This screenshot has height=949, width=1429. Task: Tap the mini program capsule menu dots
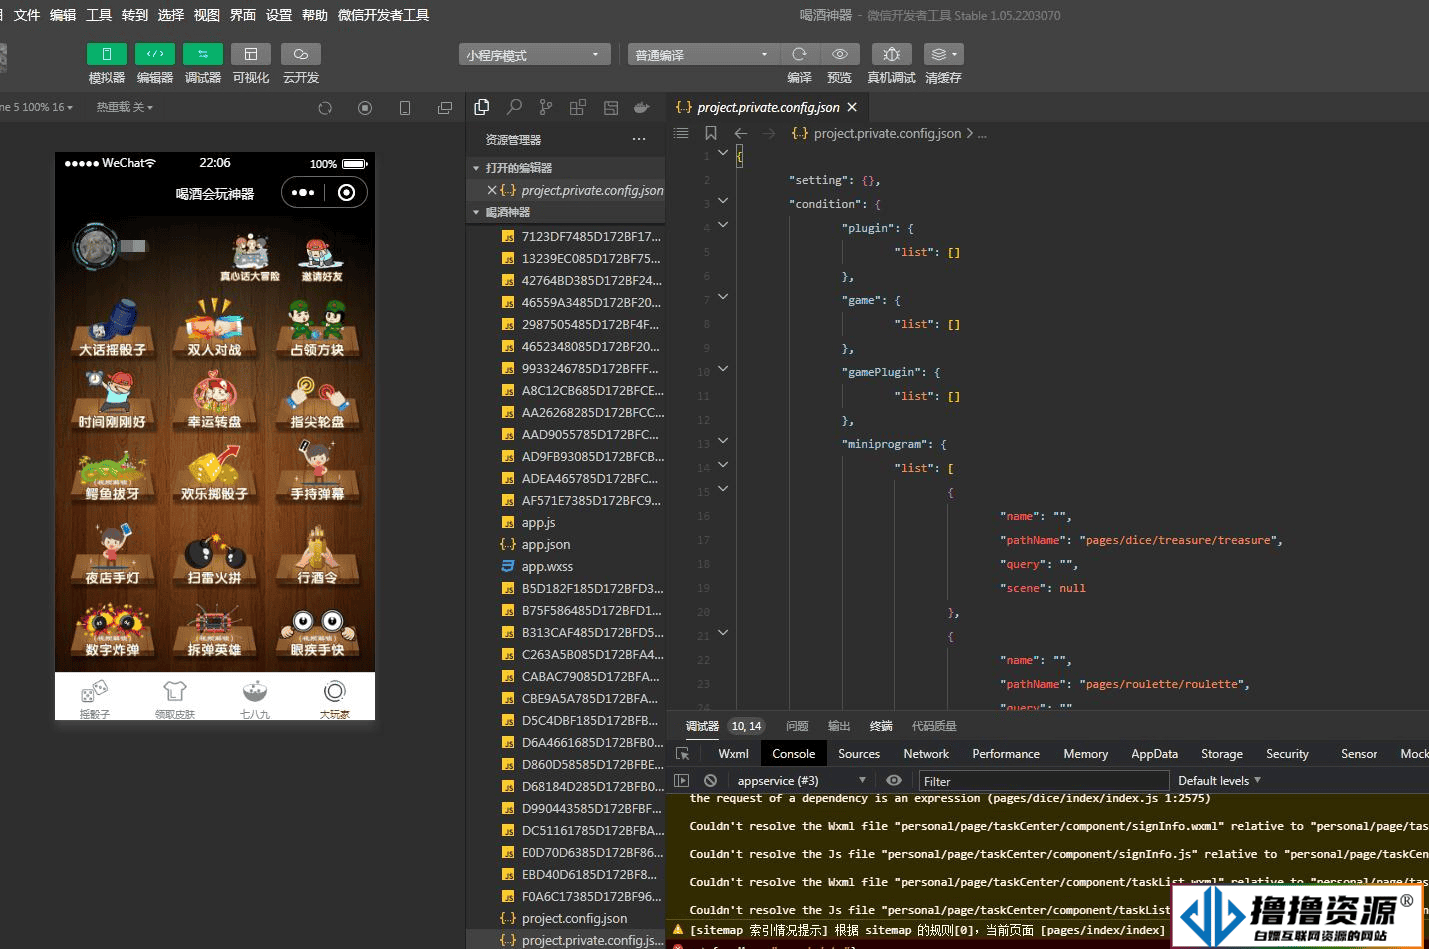pos(303,193)
